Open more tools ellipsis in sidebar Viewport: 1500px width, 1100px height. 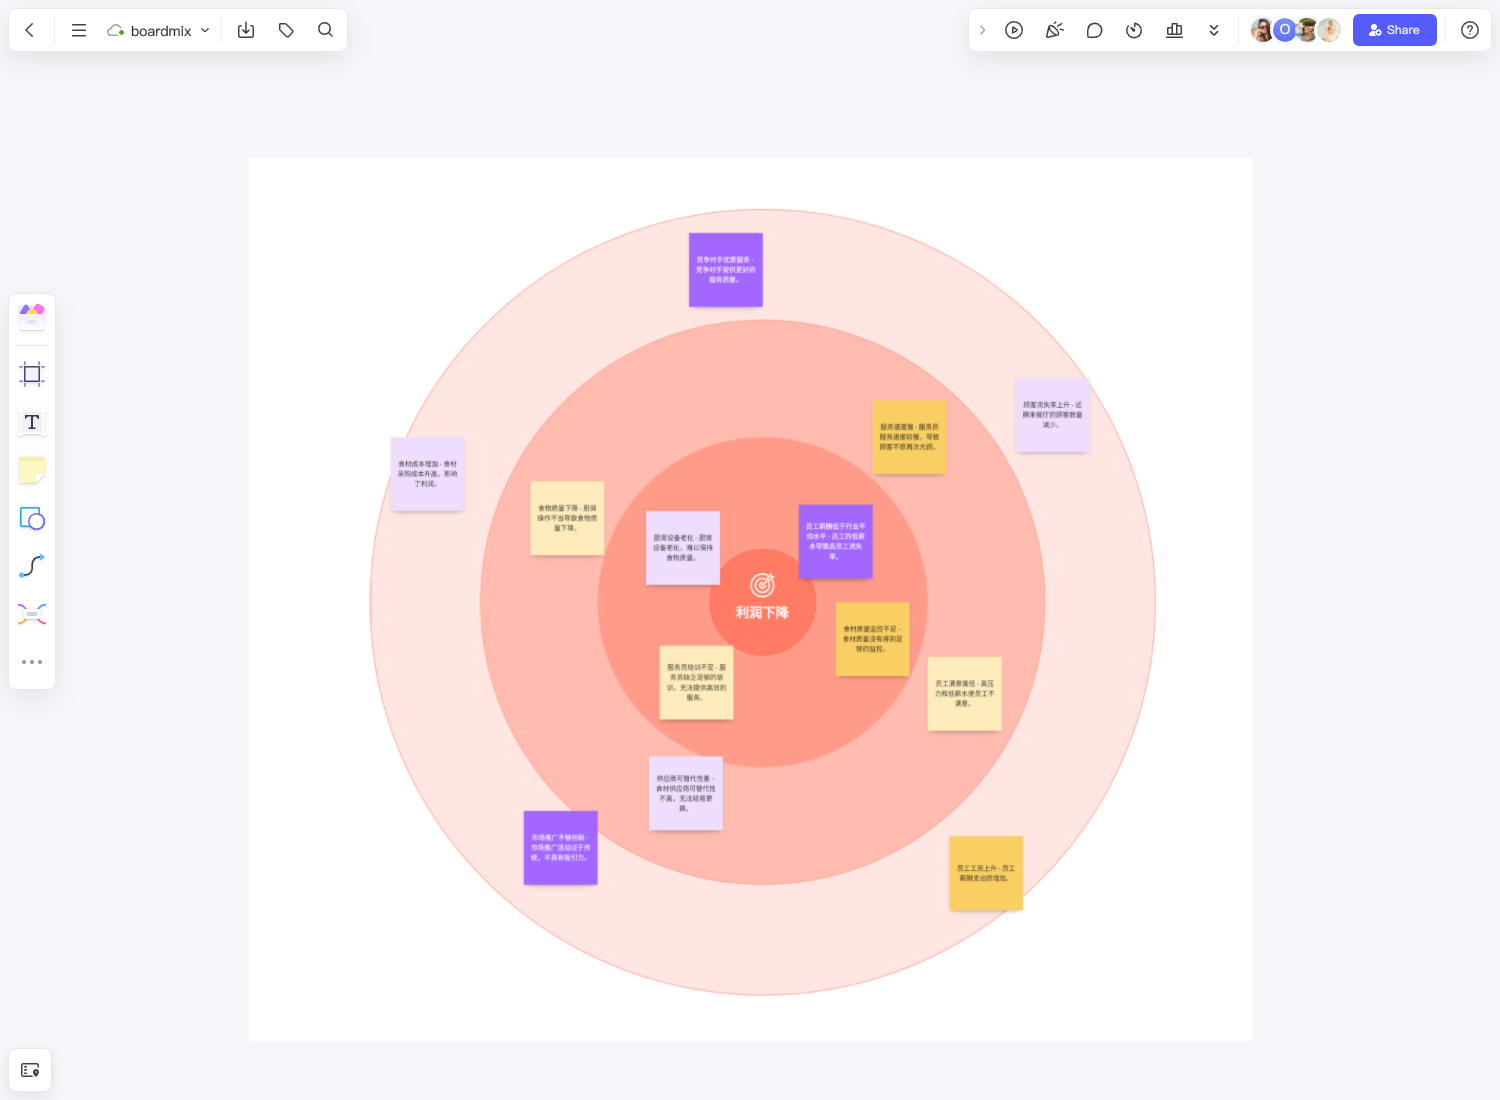tap(32, 662)
